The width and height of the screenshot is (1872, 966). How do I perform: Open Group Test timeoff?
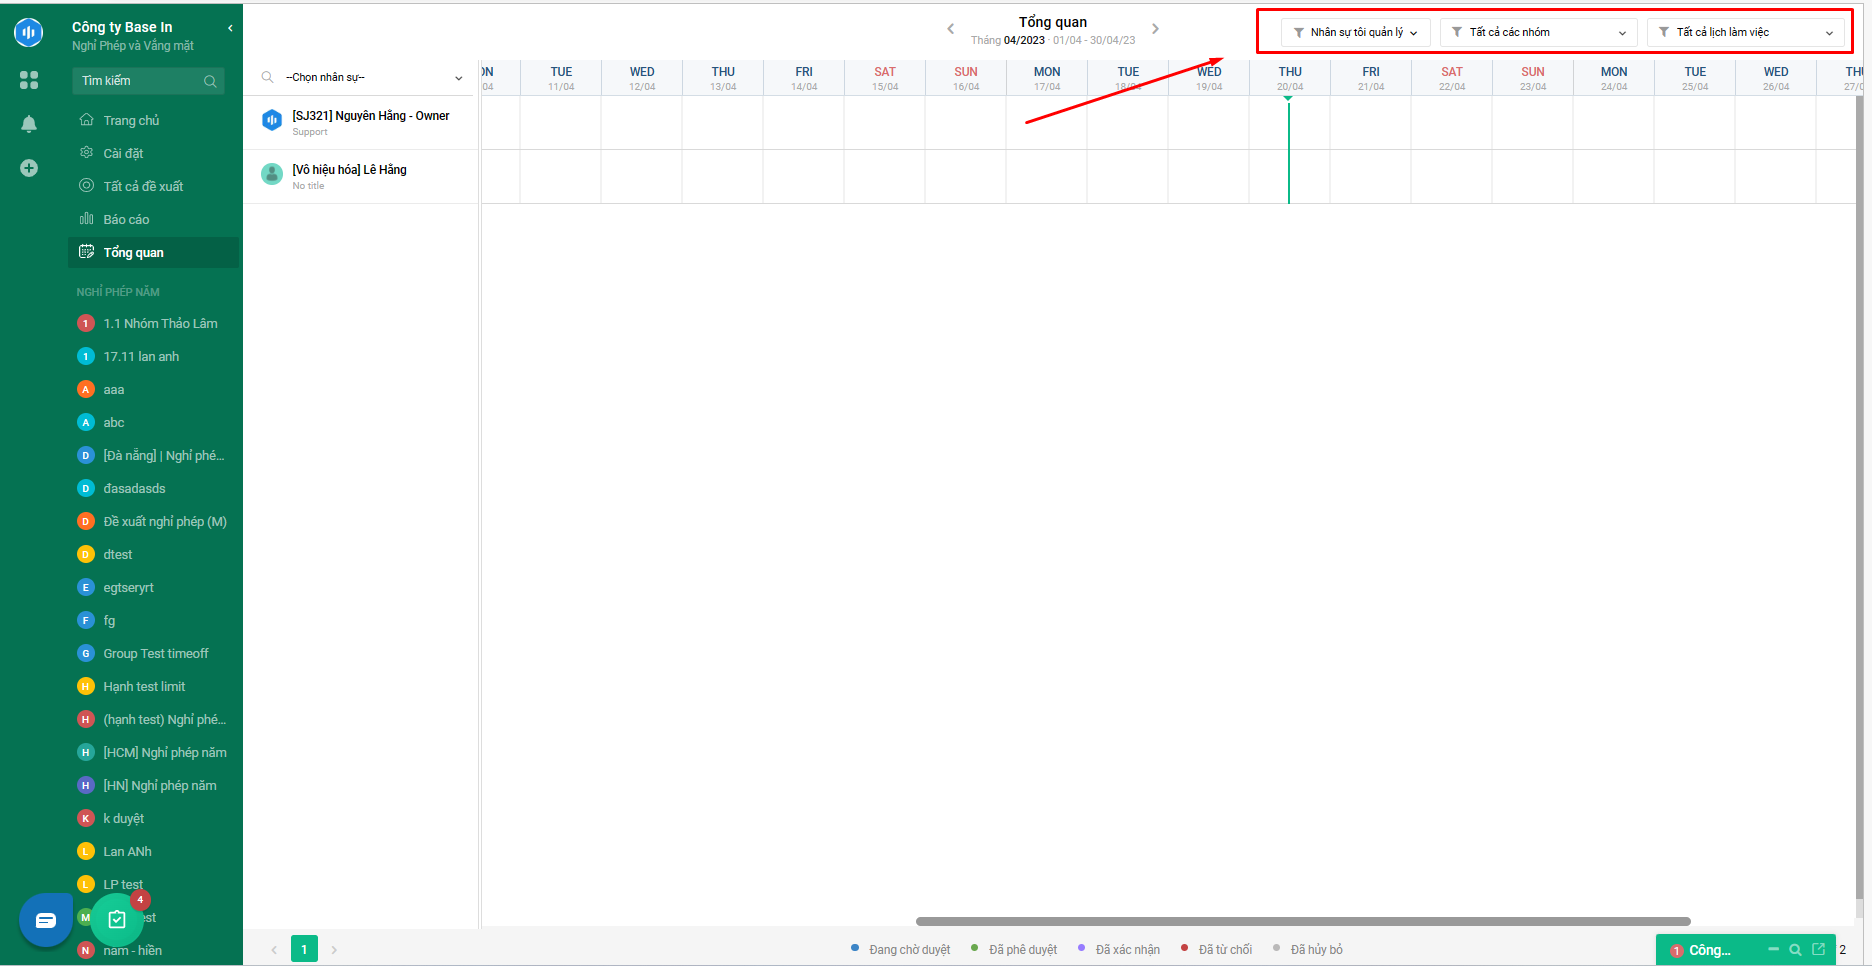point(154,653)
